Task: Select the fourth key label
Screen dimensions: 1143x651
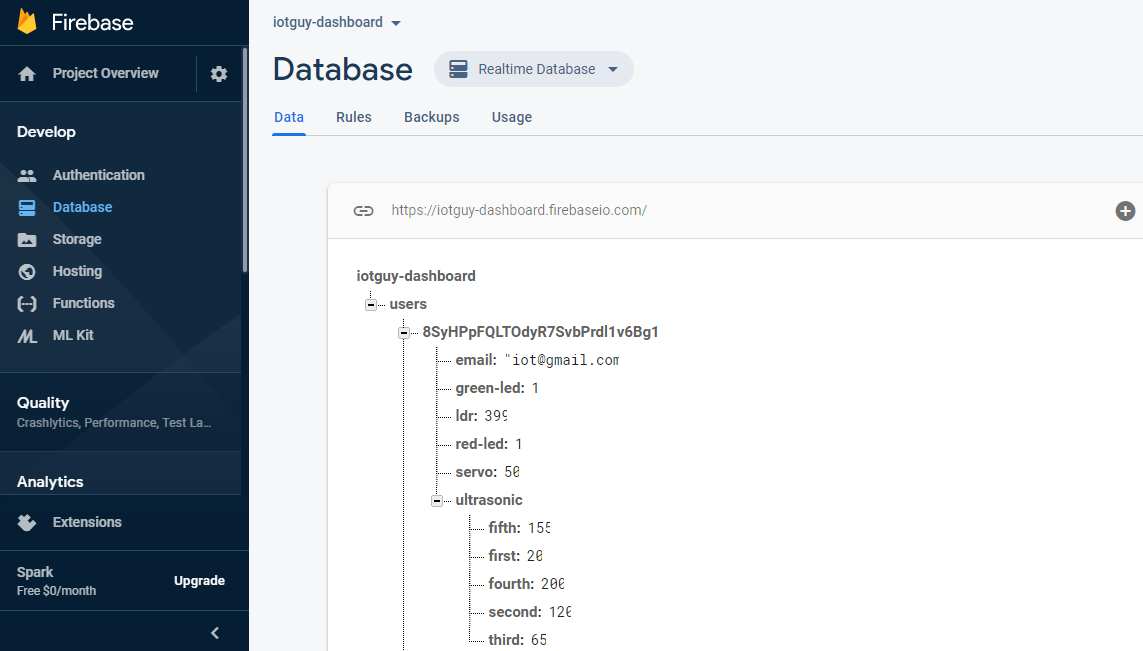Action: pyautogui.click(x=511, y=585)
